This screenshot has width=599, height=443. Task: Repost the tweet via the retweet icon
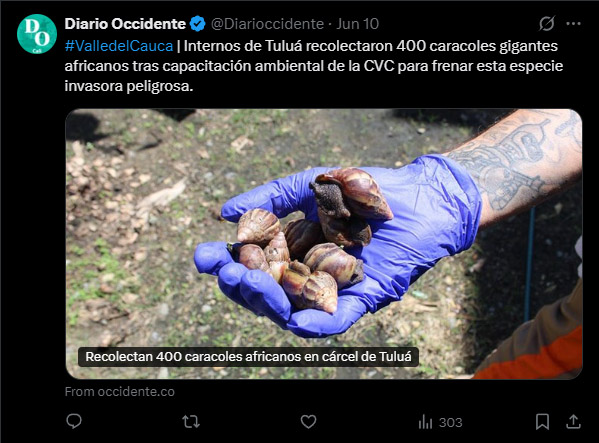191,422
